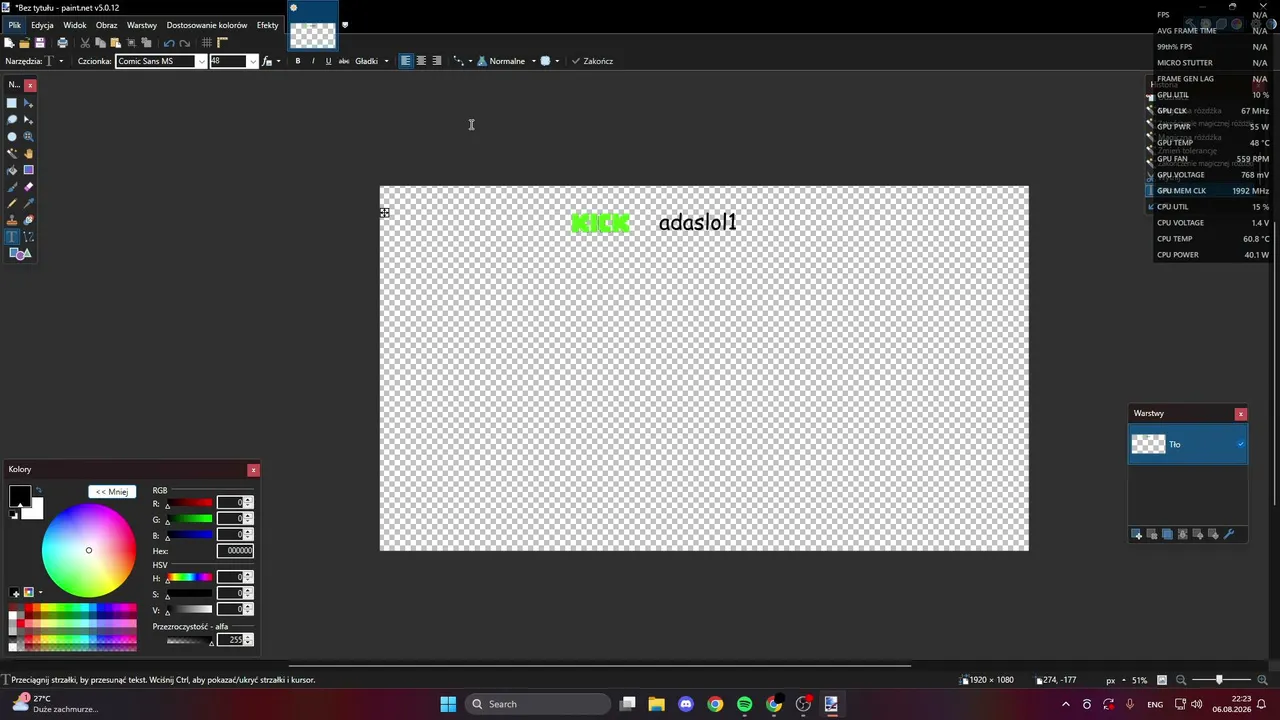Open the Edycja menu
This screenshot has height=720, width=1280.
(42, 25)
